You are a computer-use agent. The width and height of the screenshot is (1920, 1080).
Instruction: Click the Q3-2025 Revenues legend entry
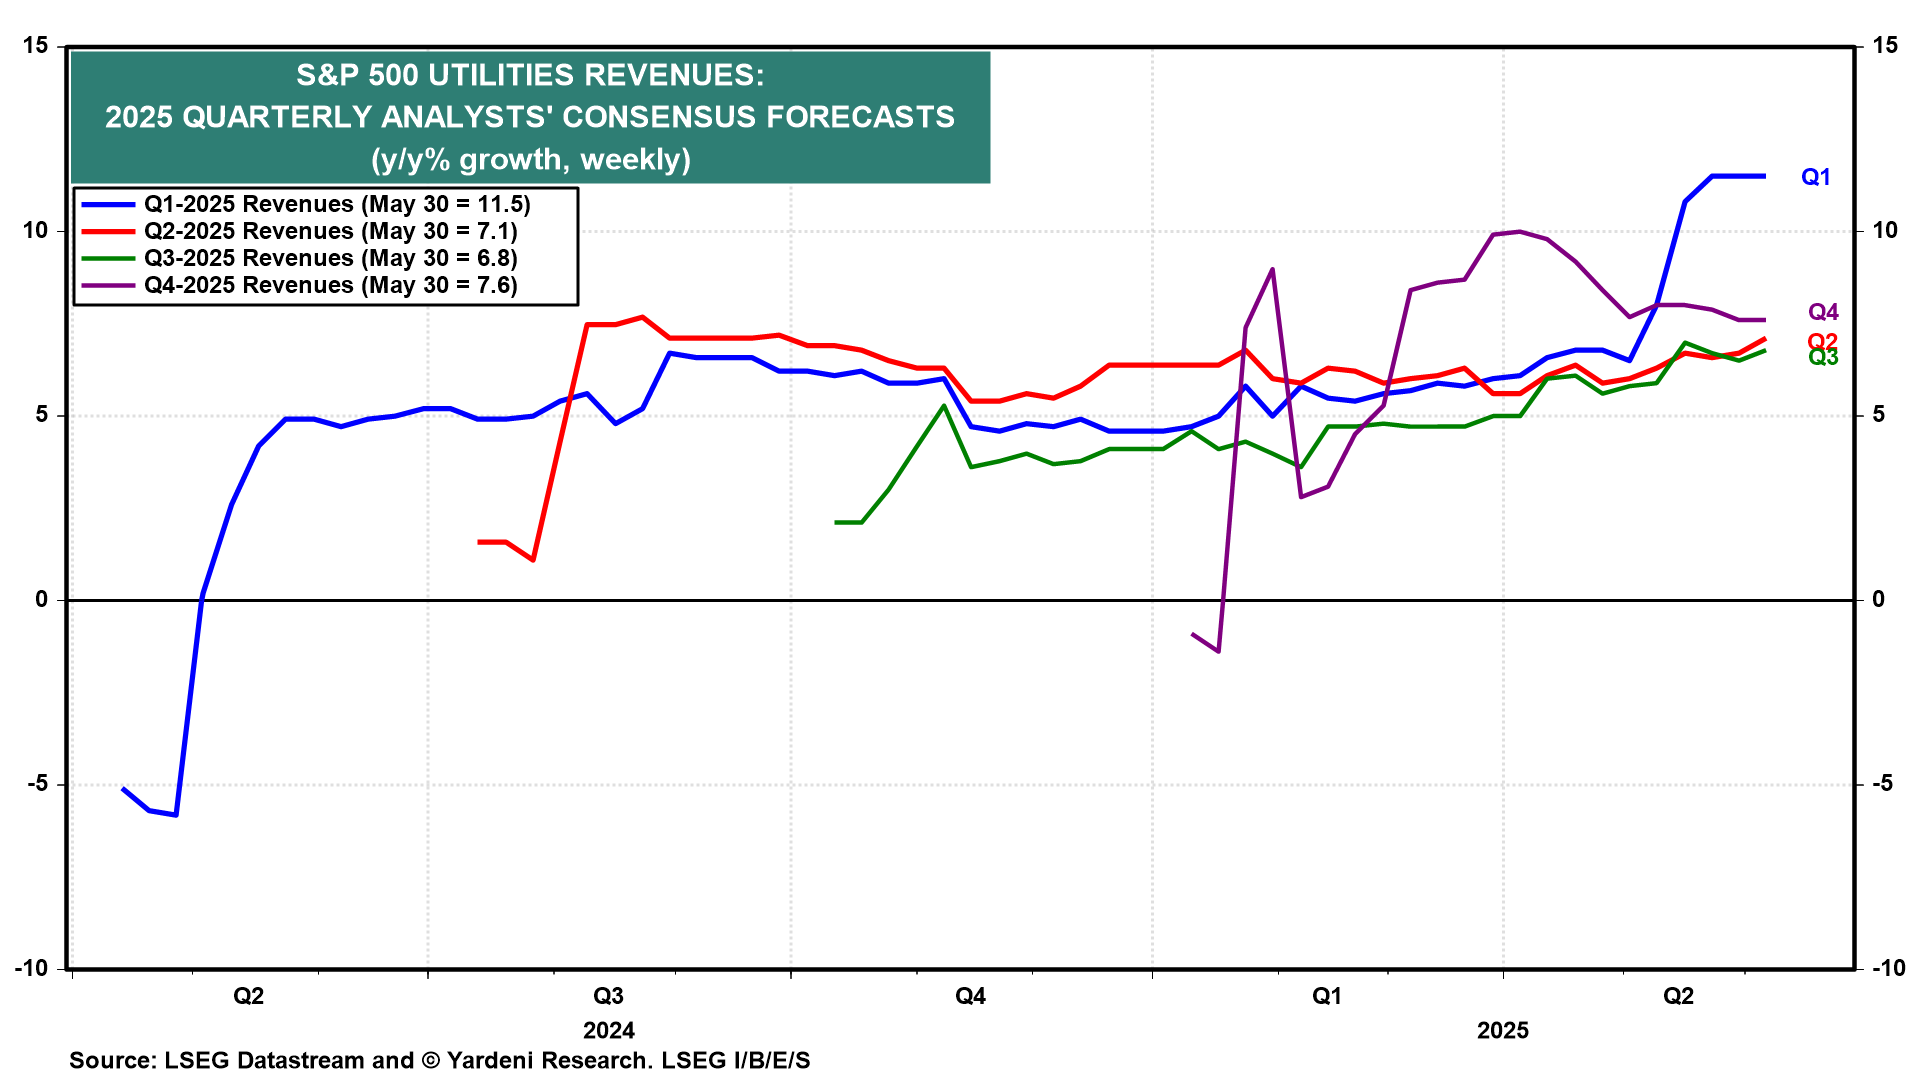click(330, 258)
